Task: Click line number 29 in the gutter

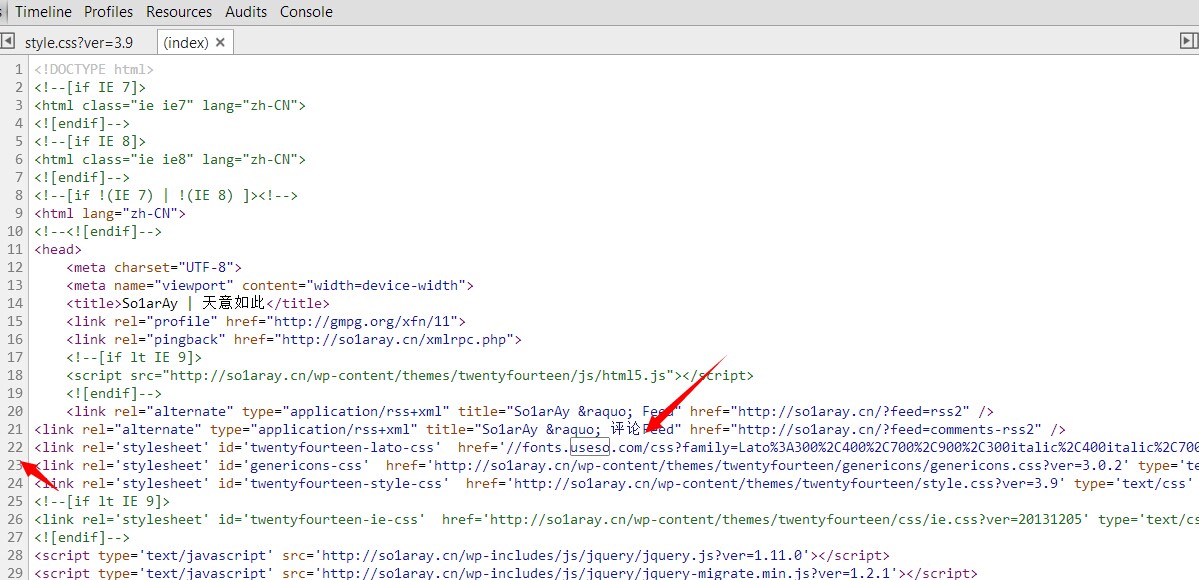Action: pyautogui.click(x=15, y=574)
